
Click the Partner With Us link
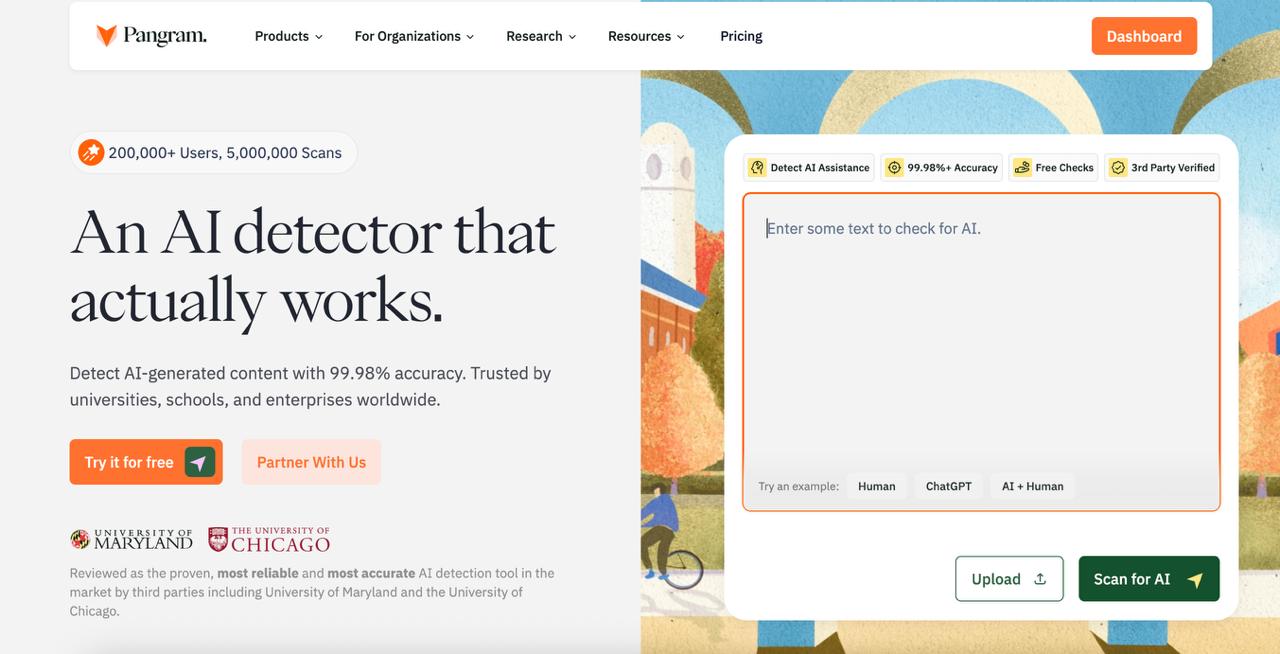pos(311,461)
